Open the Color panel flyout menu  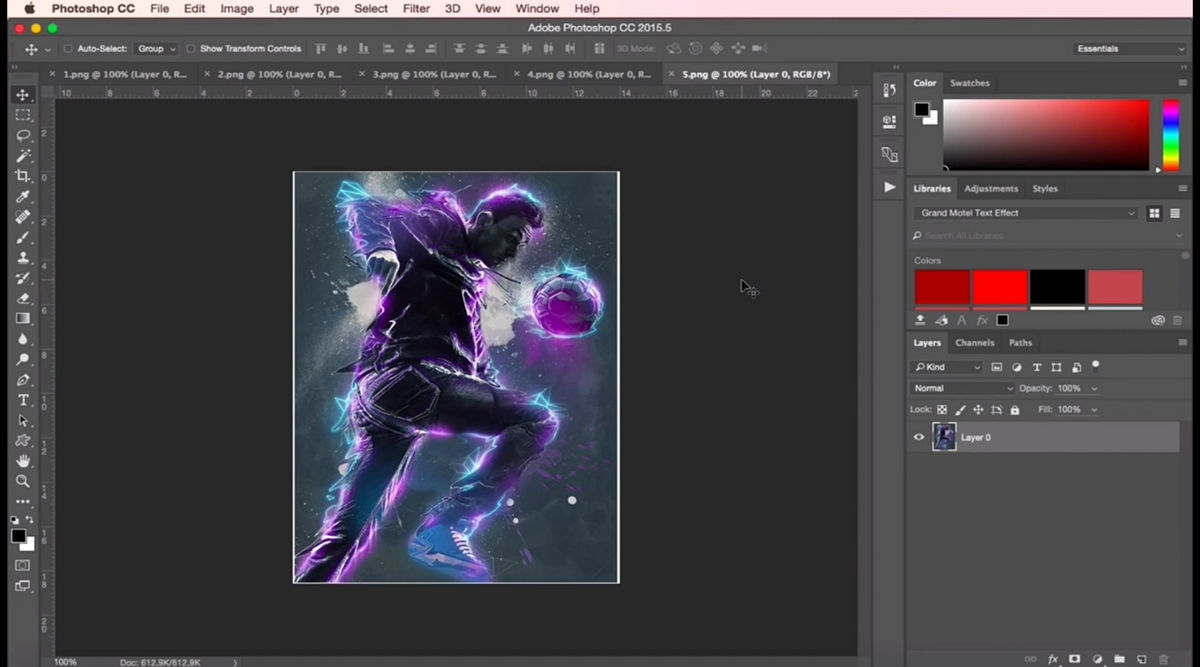coord(1182,83)
